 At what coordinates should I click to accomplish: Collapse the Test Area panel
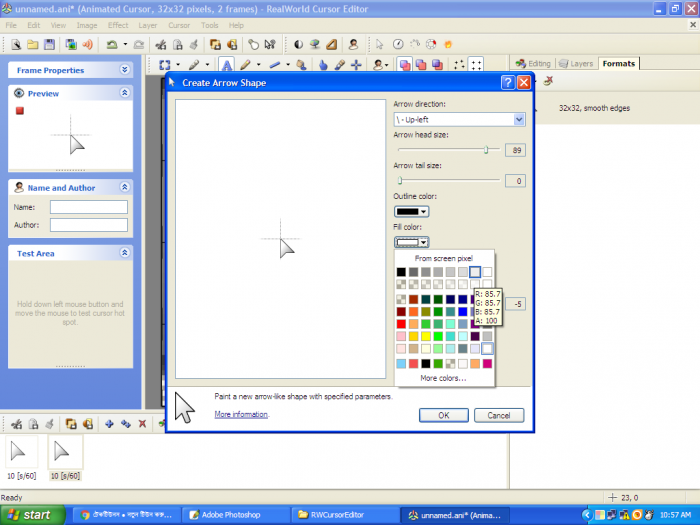tap(125, 253)
